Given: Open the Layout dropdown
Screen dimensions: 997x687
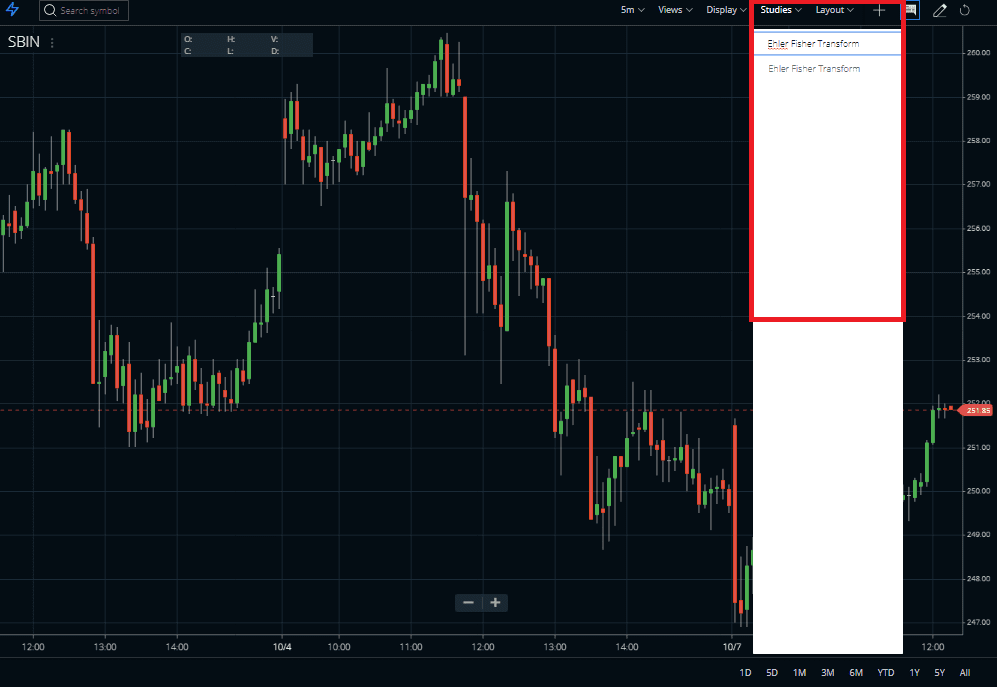Looking at the screenshot, I should tap(834, 10).
